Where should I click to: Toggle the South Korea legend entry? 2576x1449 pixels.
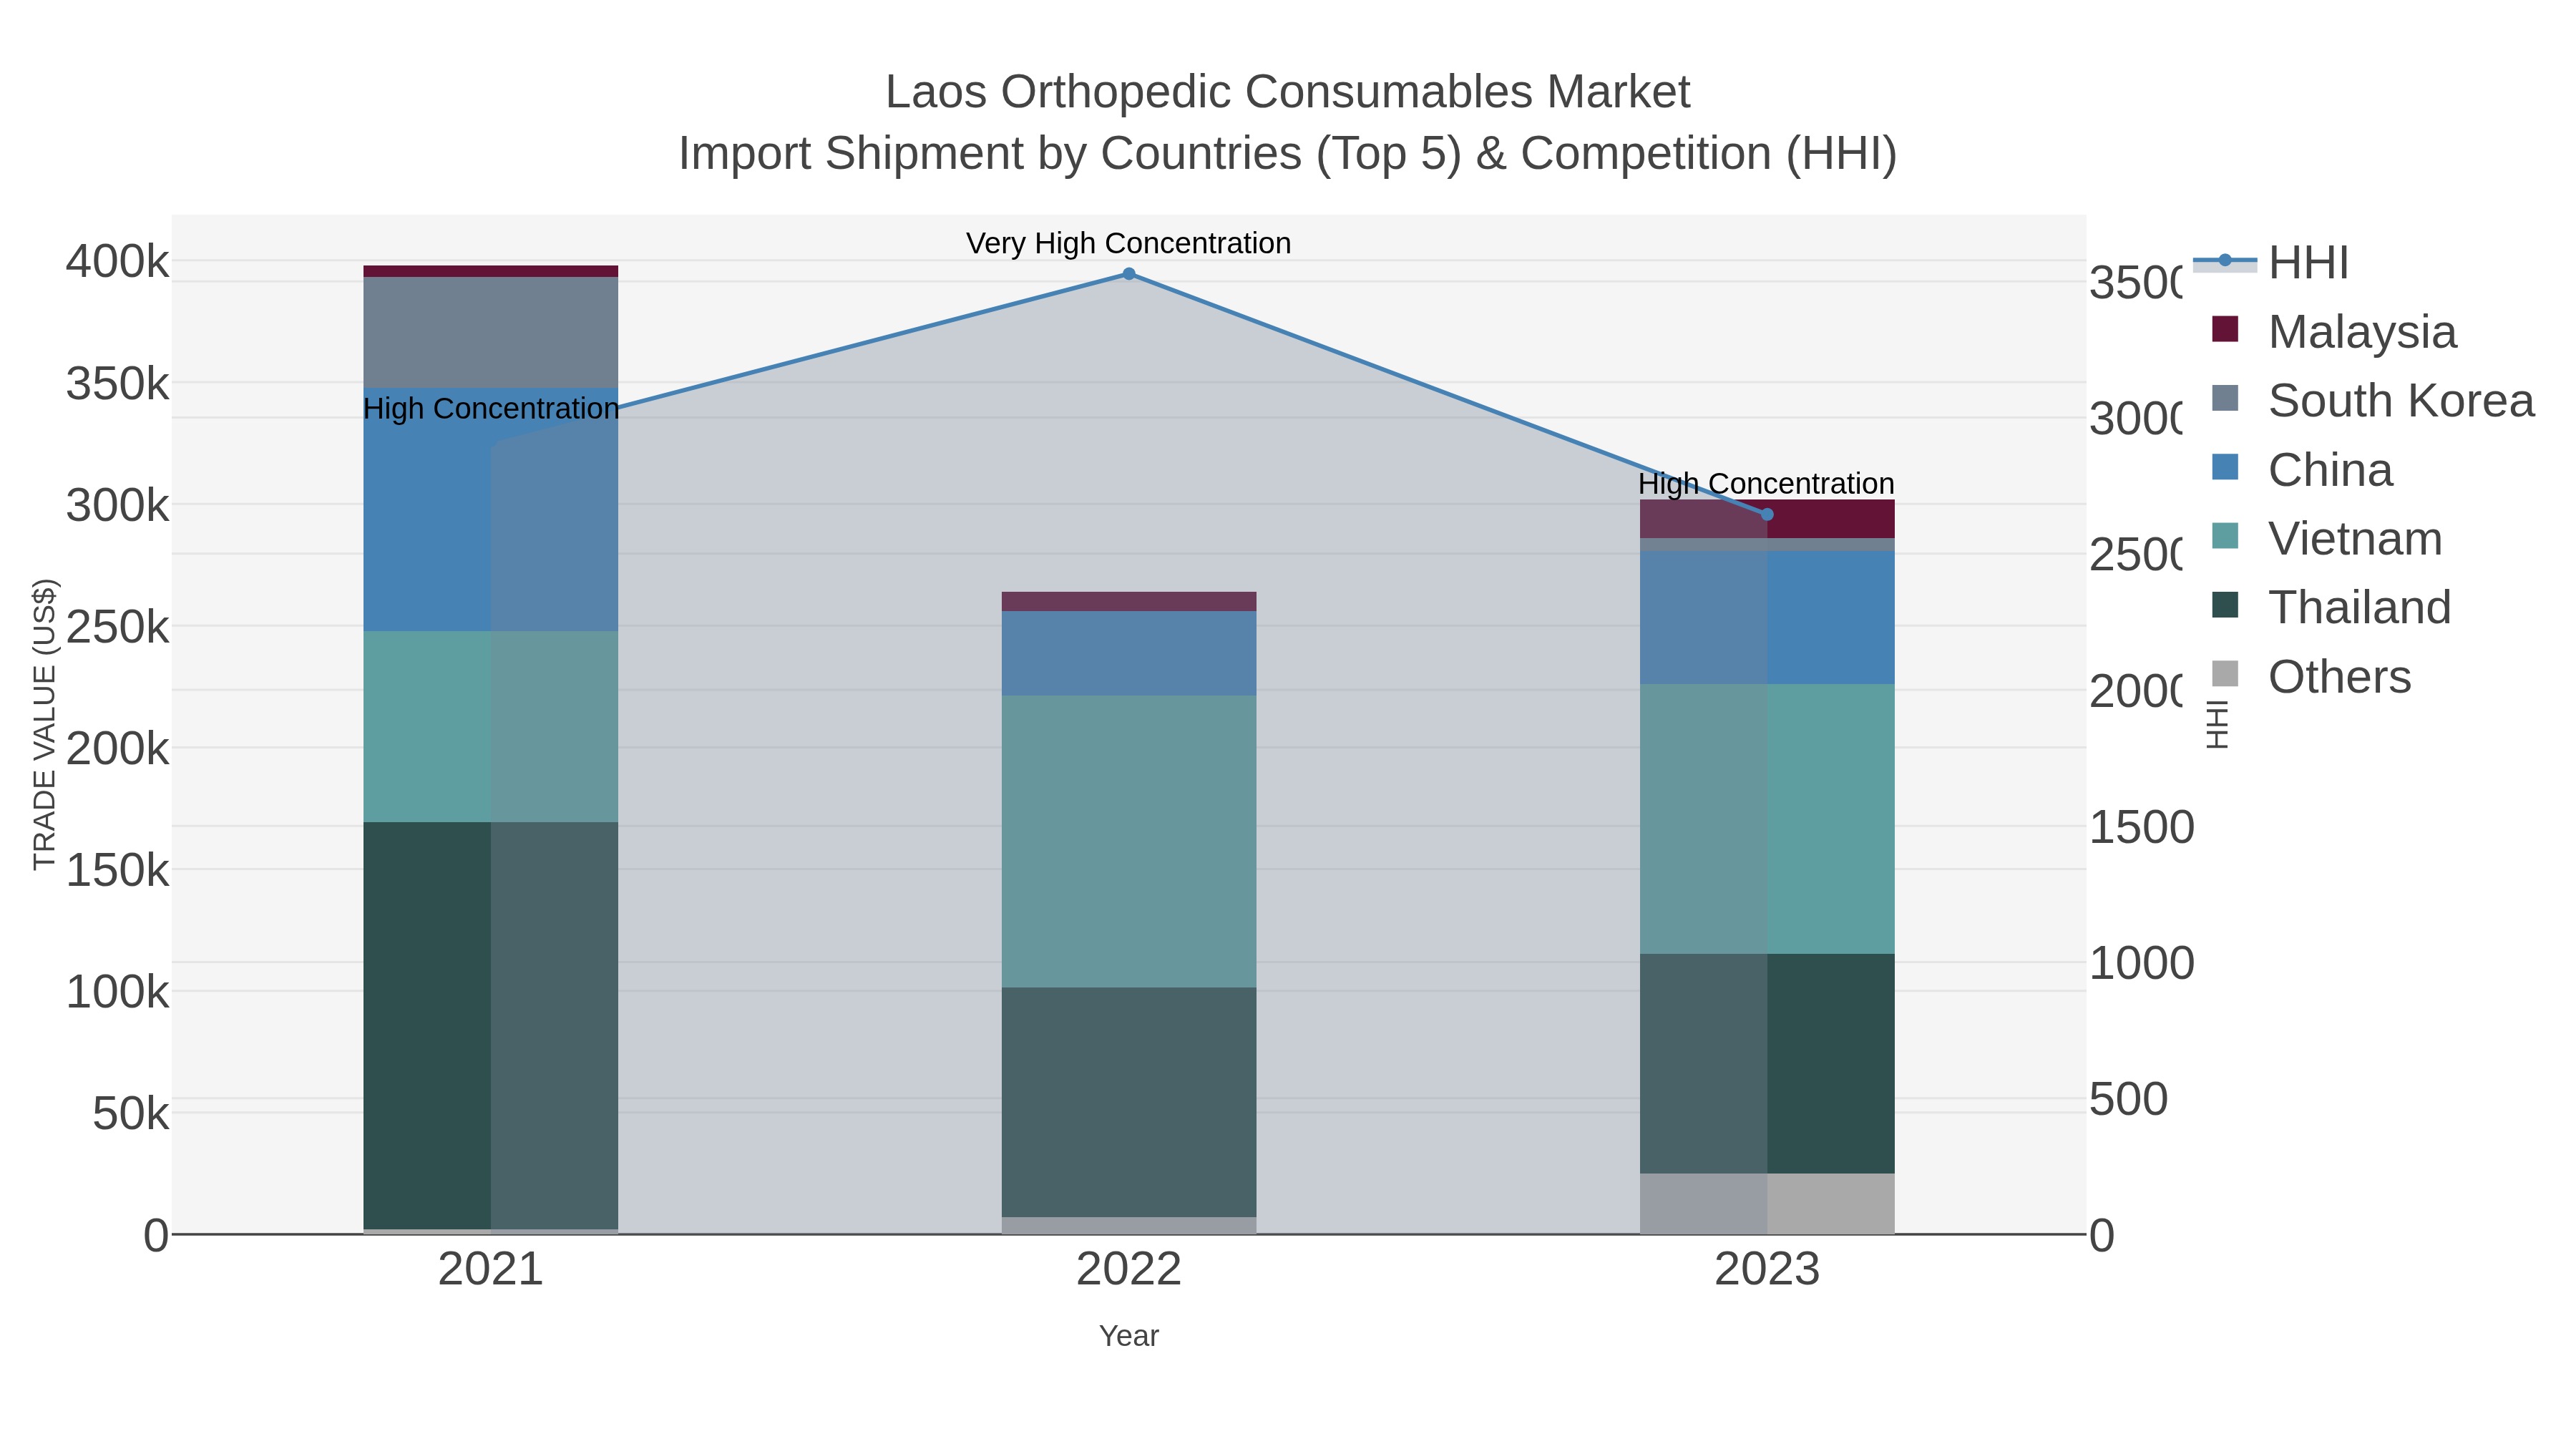click(x=2373, y=401)
